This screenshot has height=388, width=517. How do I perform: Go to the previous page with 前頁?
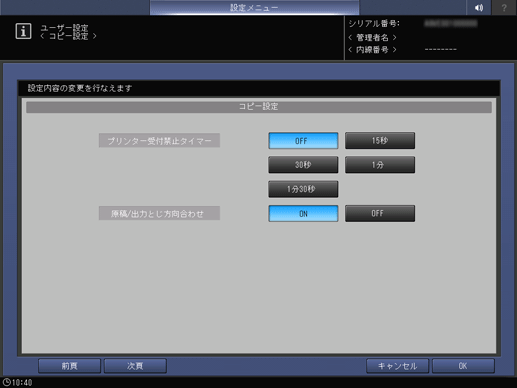(69, 366)
